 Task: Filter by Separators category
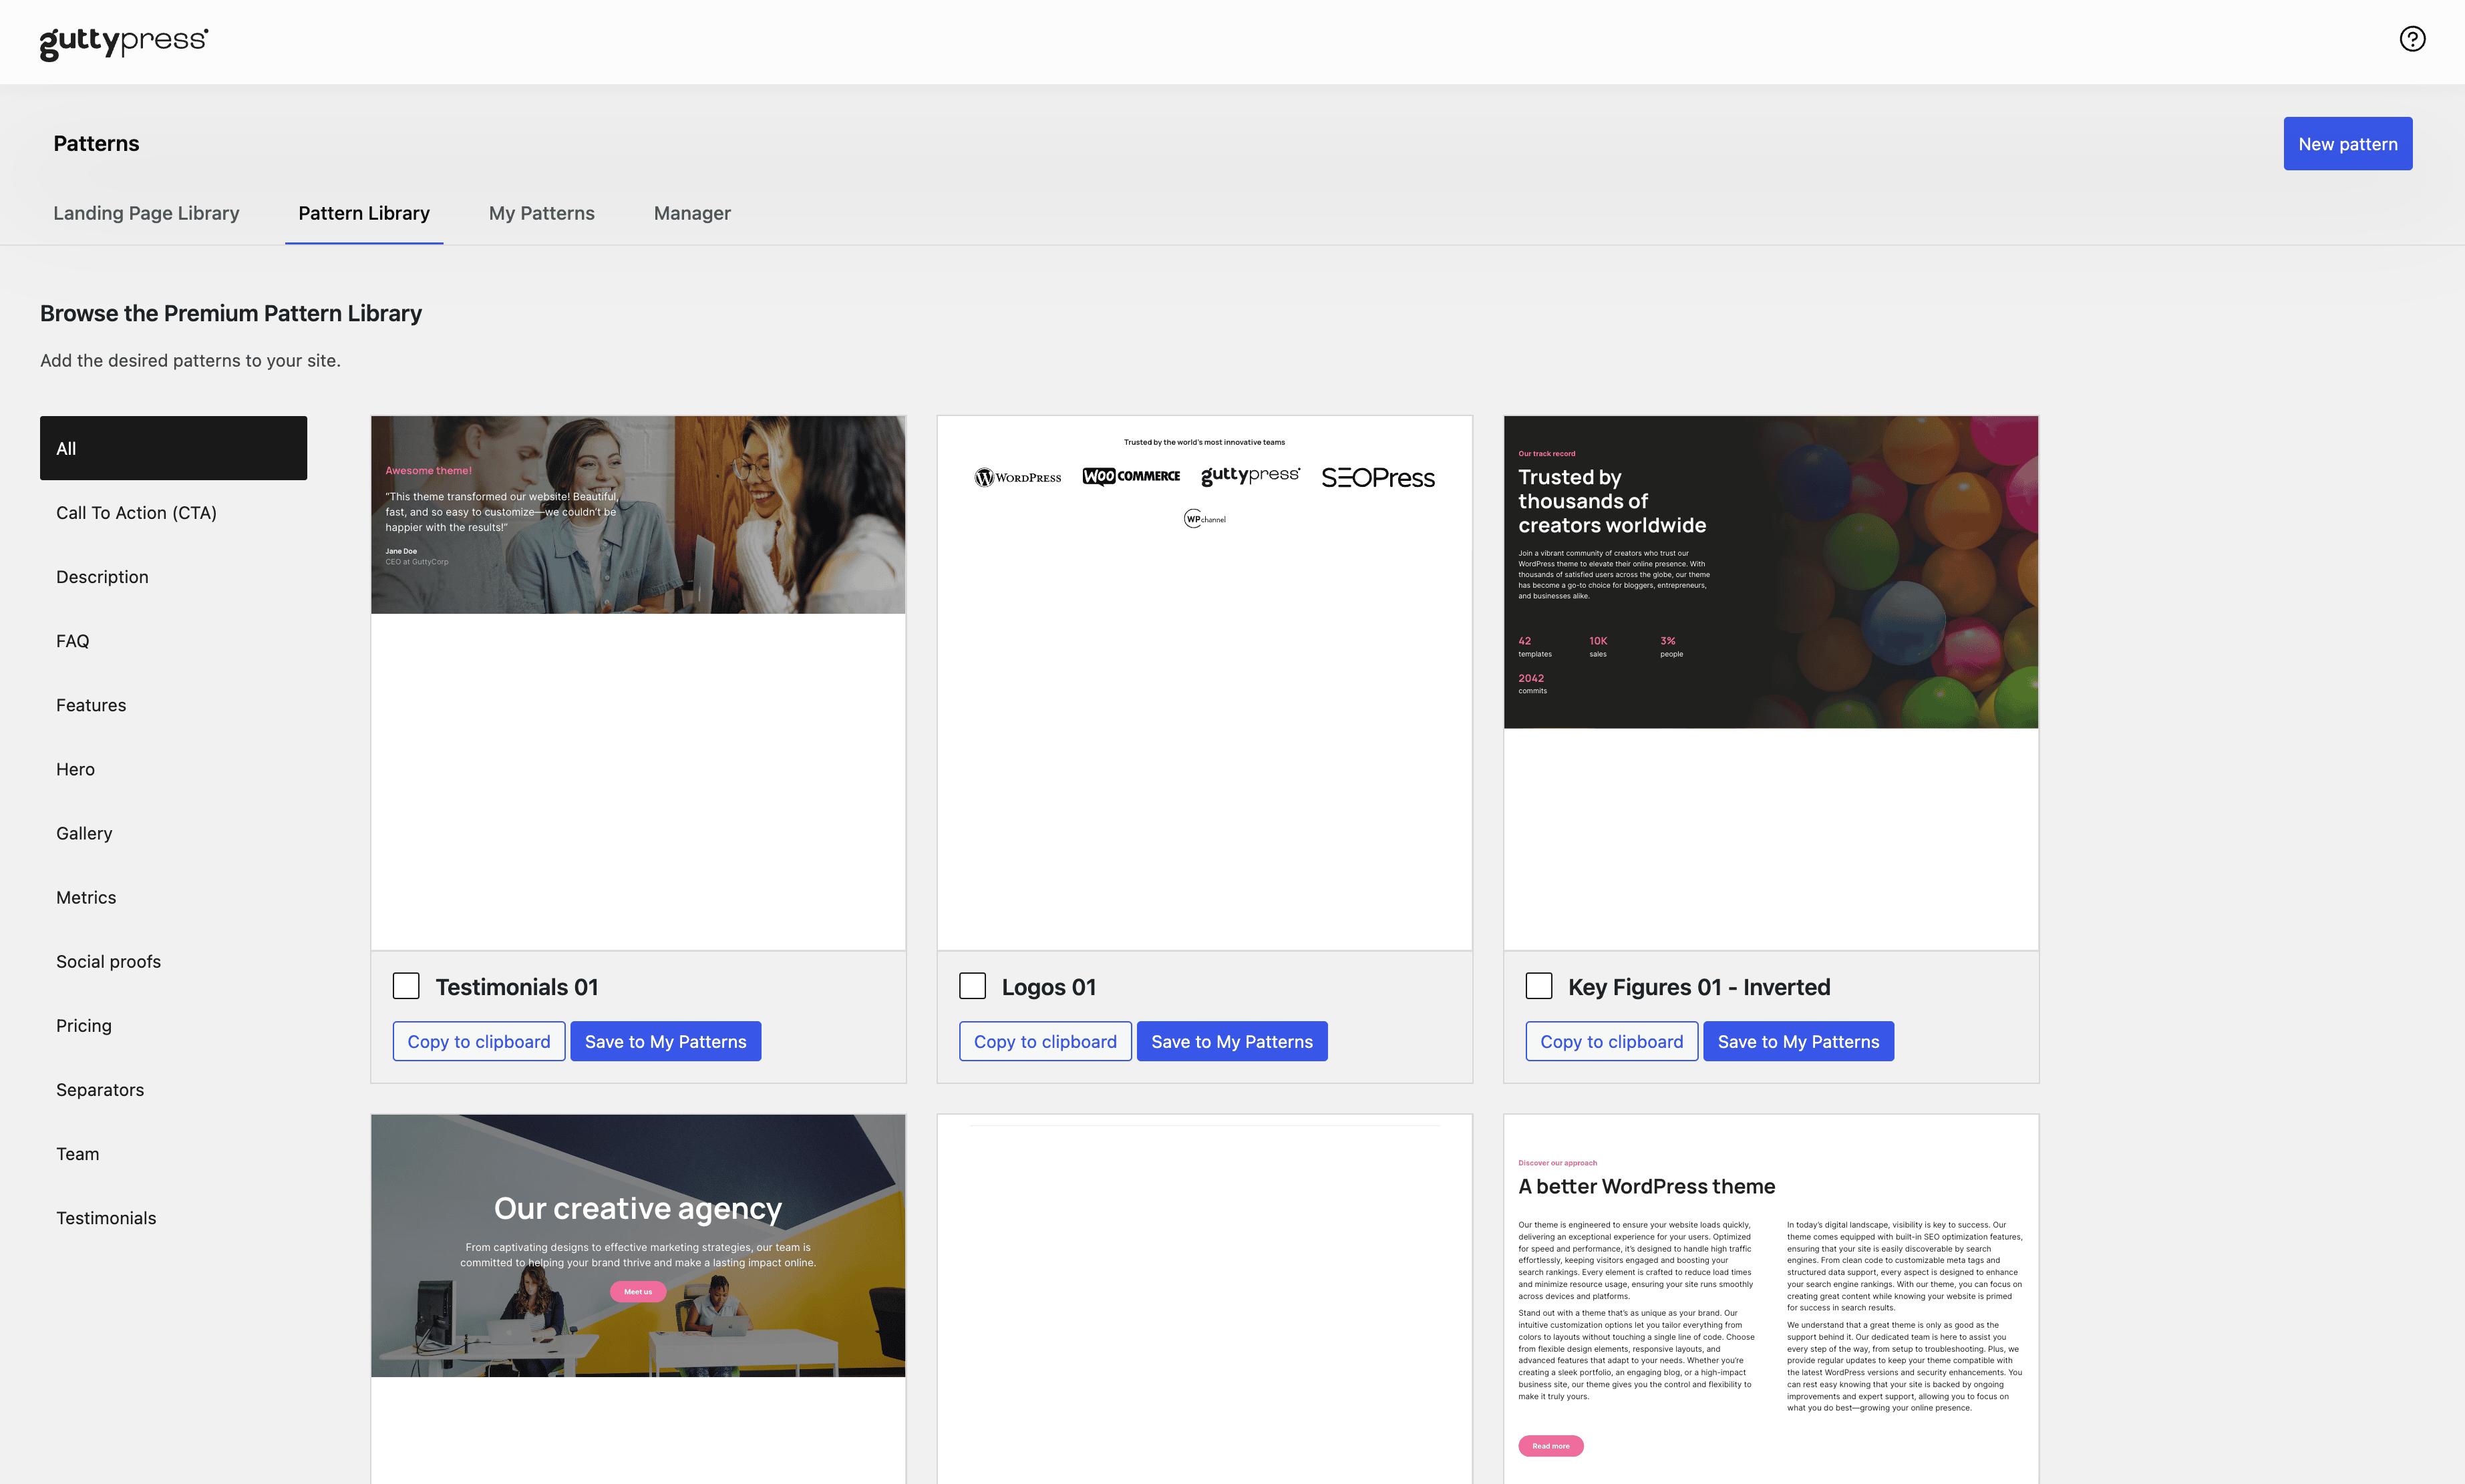pos(173,1089)
